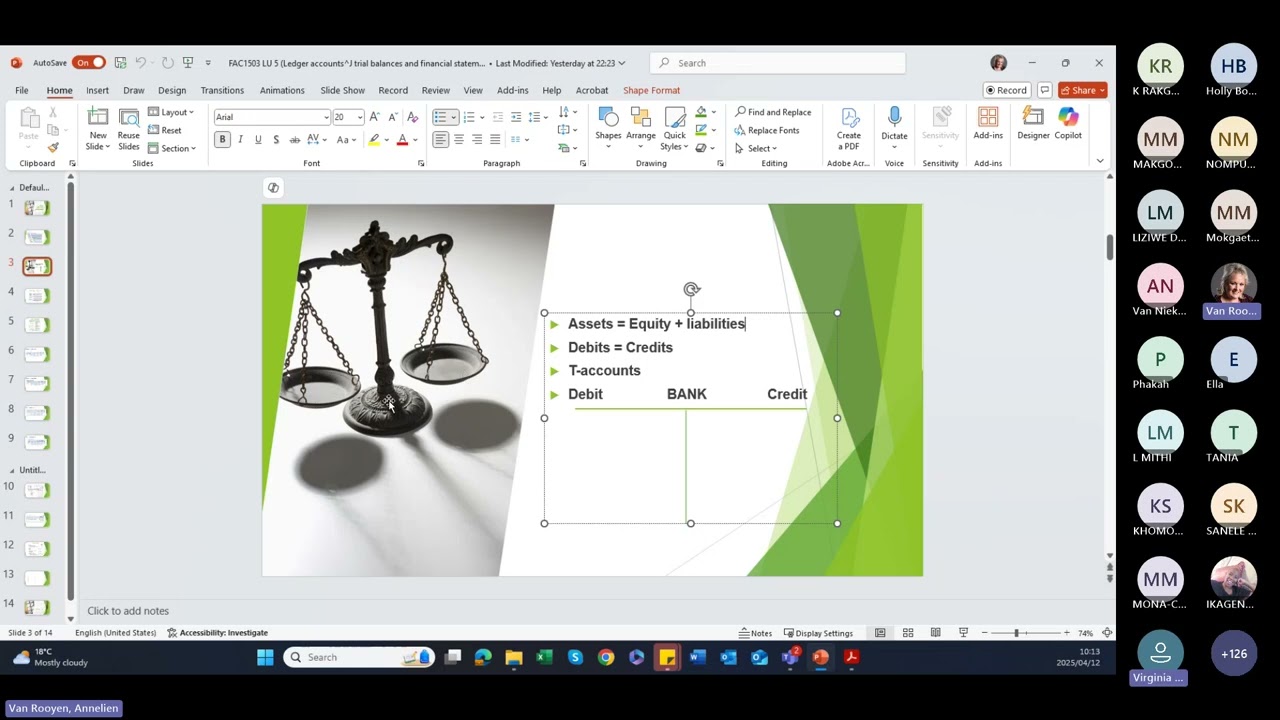
Task: Click the Undo arrow in title bar
Action: [x=142, y=62]
